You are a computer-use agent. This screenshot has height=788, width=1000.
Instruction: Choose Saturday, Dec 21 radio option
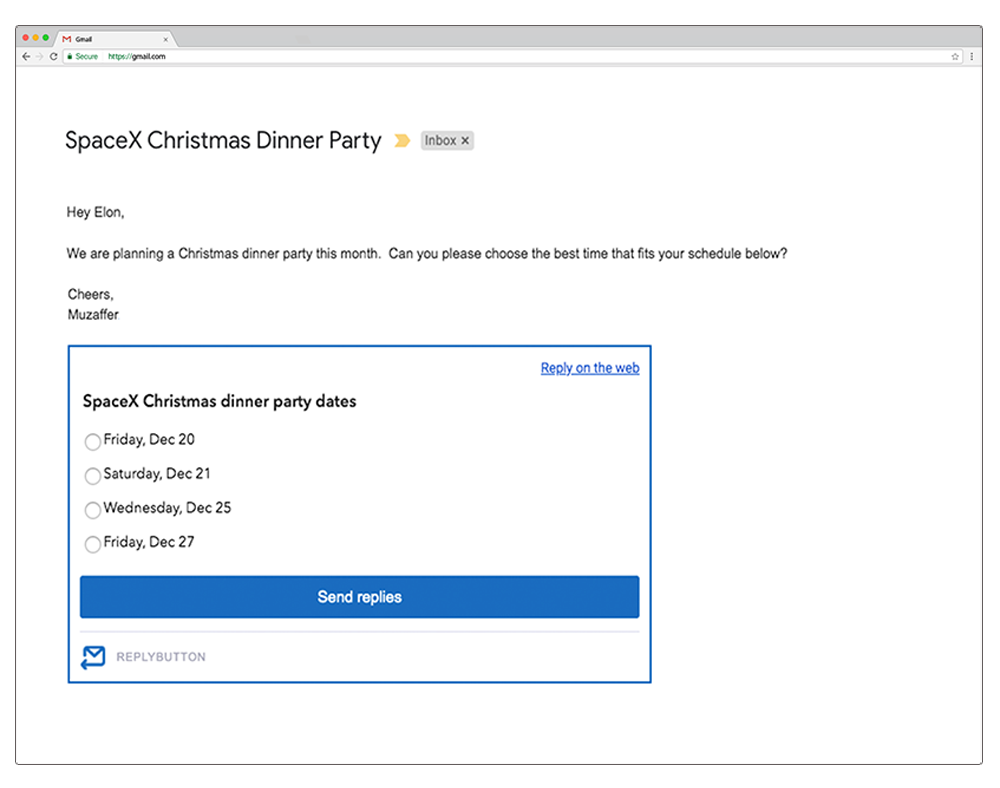(92, 476)
